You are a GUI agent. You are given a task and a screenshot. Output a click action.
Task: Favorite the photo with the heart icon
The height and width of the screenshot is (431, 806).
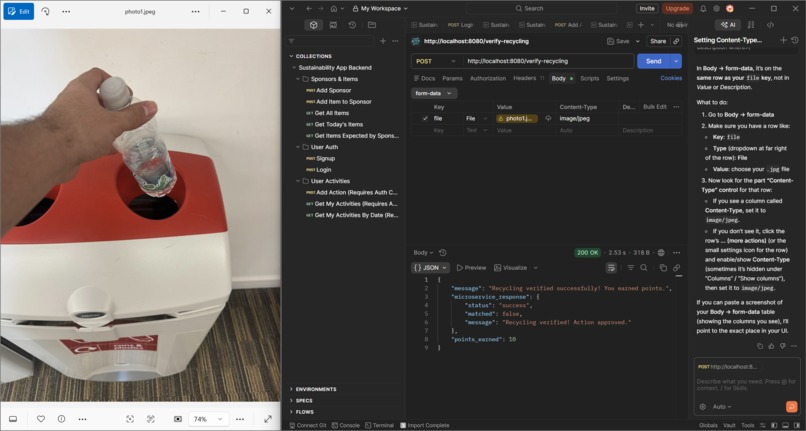41,419
